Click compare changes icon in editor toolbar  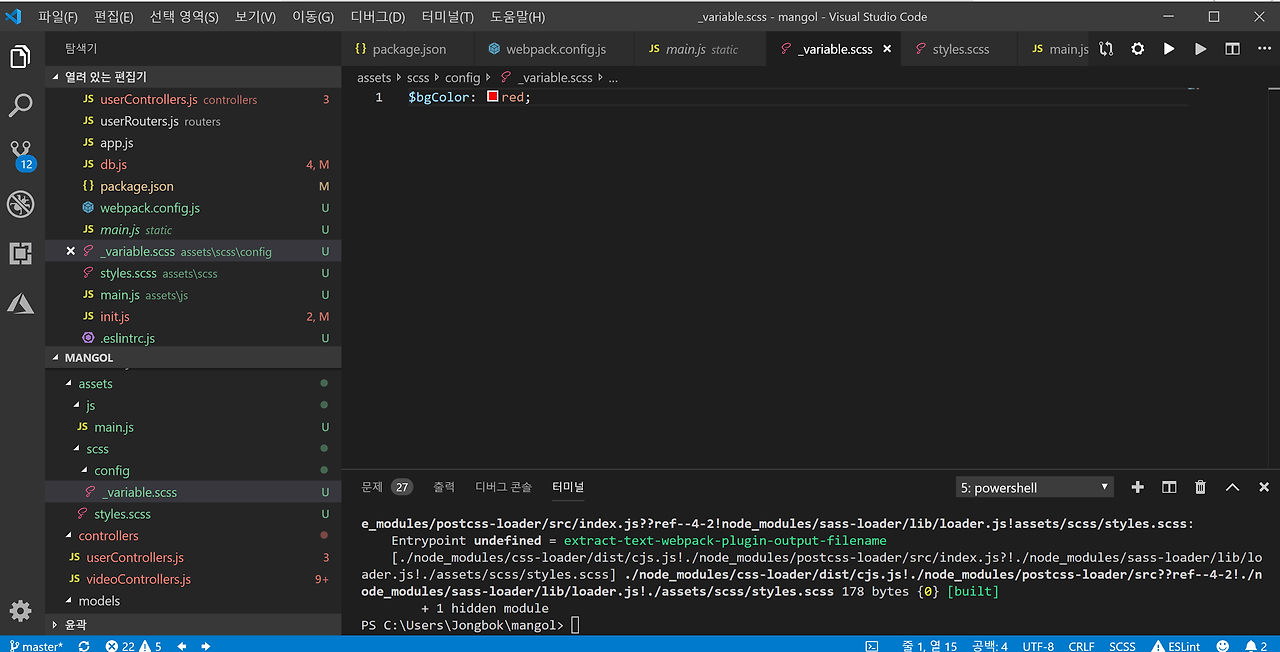click(1106, 49)
